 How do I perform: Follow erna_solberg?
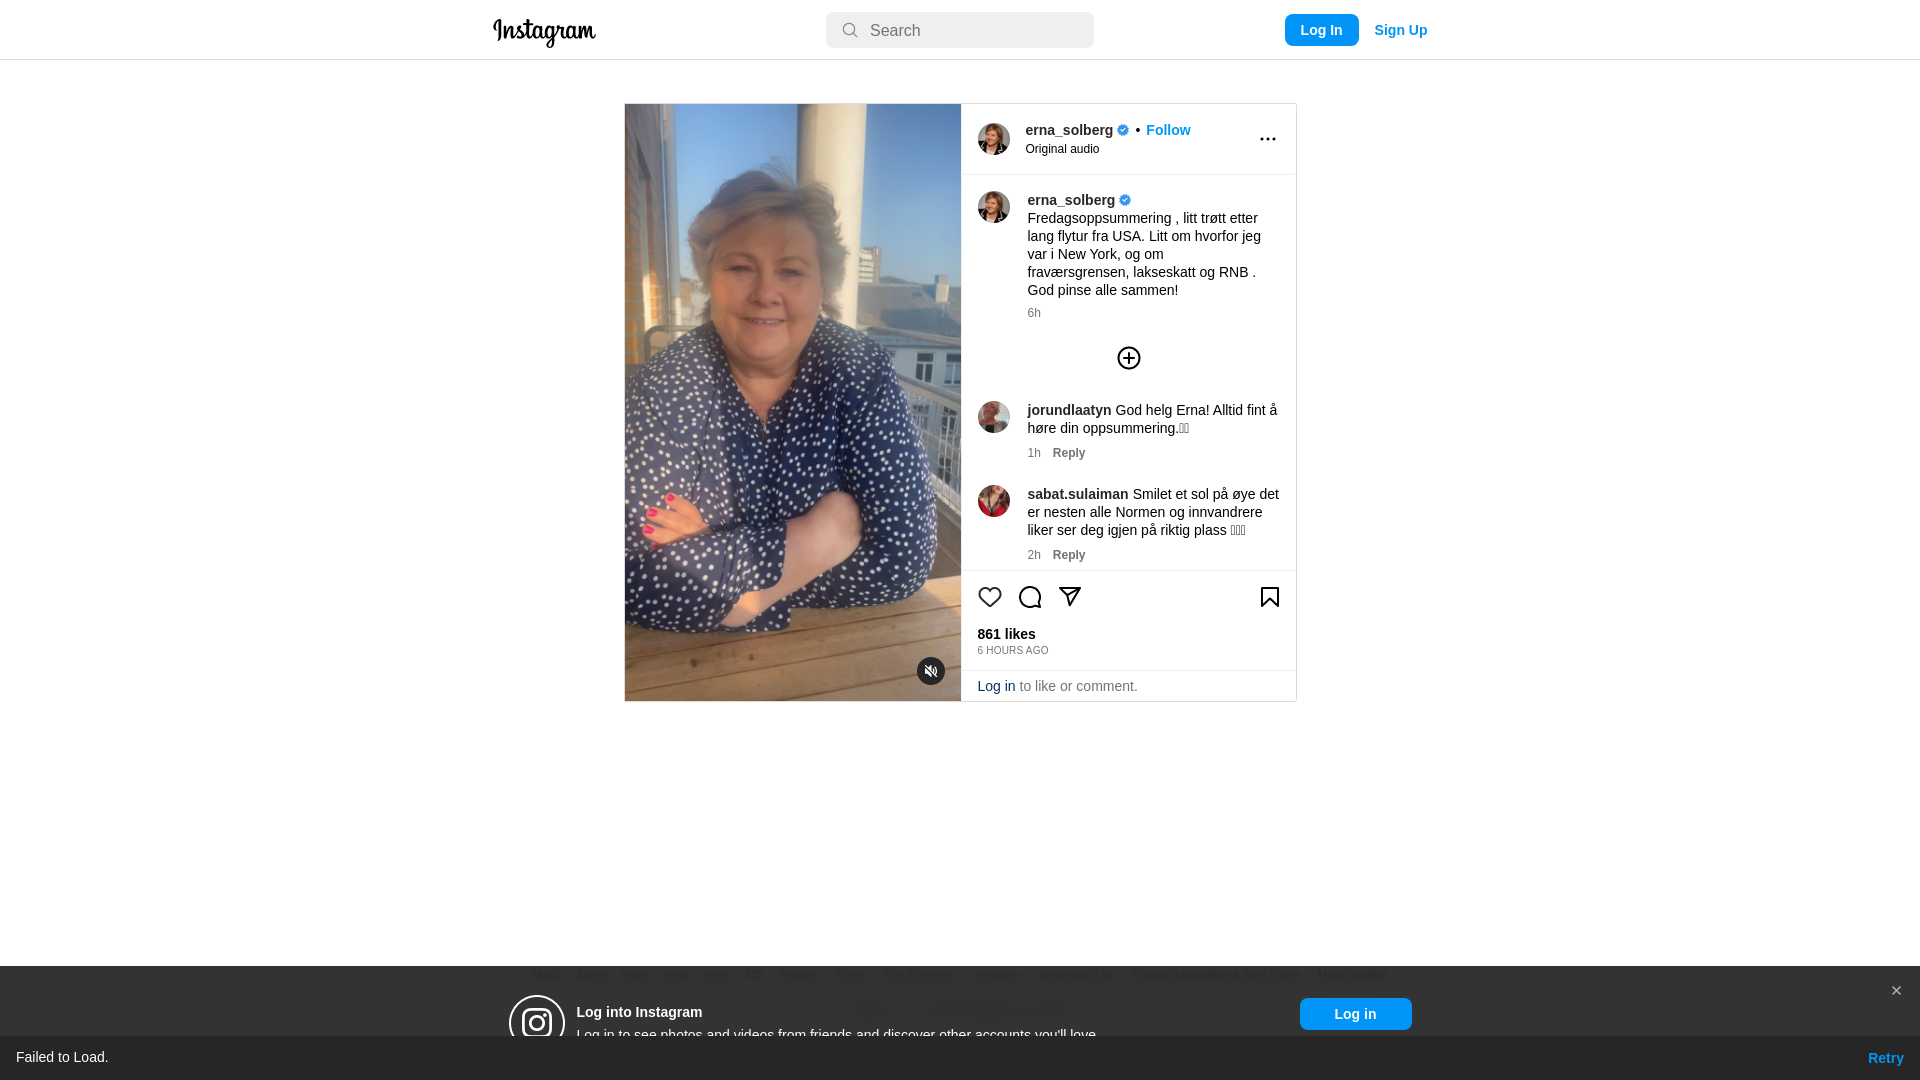click(x=1168, y=130)
